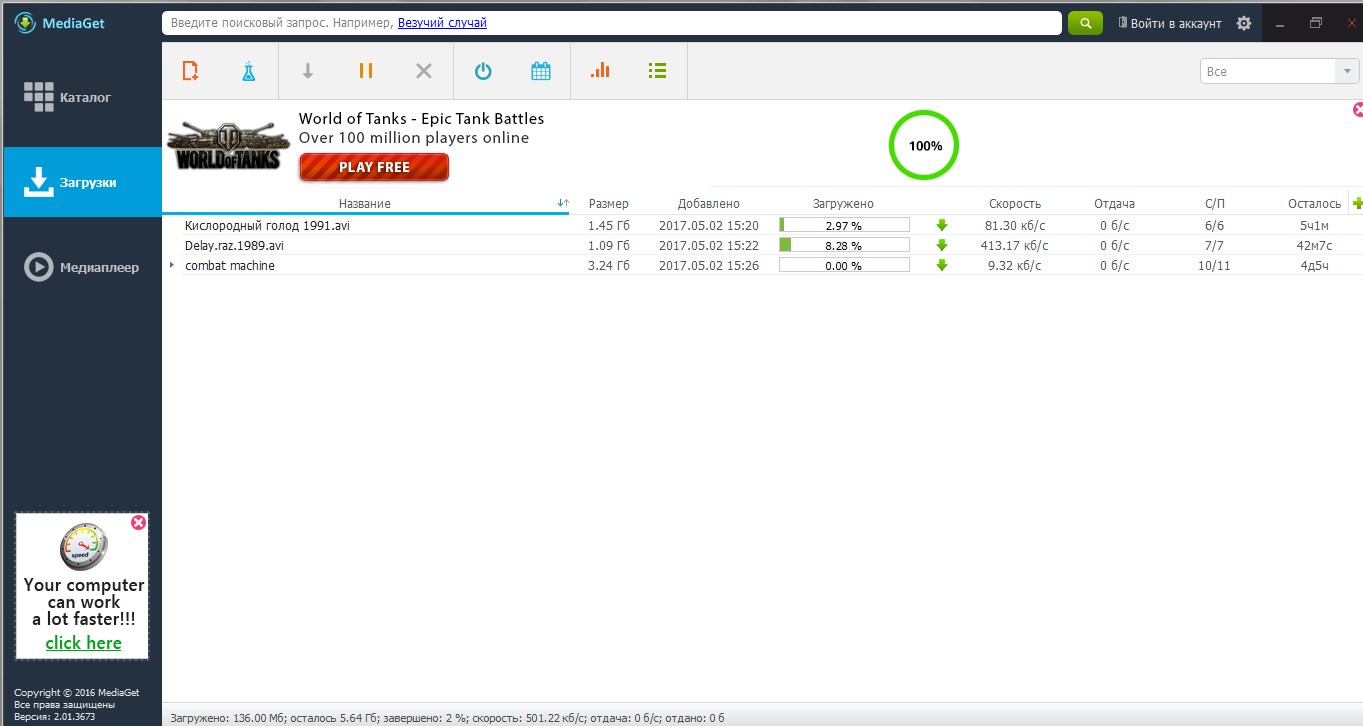Sort by the С/П column header

tap(1214, 204)
